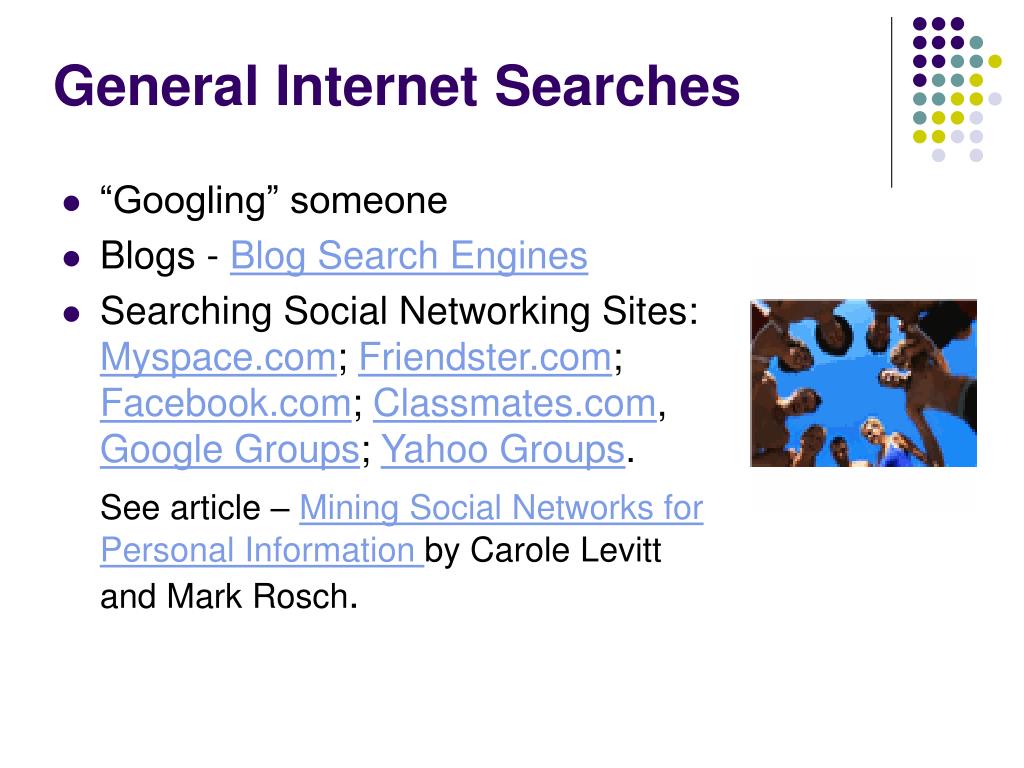Click the bullet beside Blogs
The height and width of the screenshot is (768, 1024).
(72, 259)
